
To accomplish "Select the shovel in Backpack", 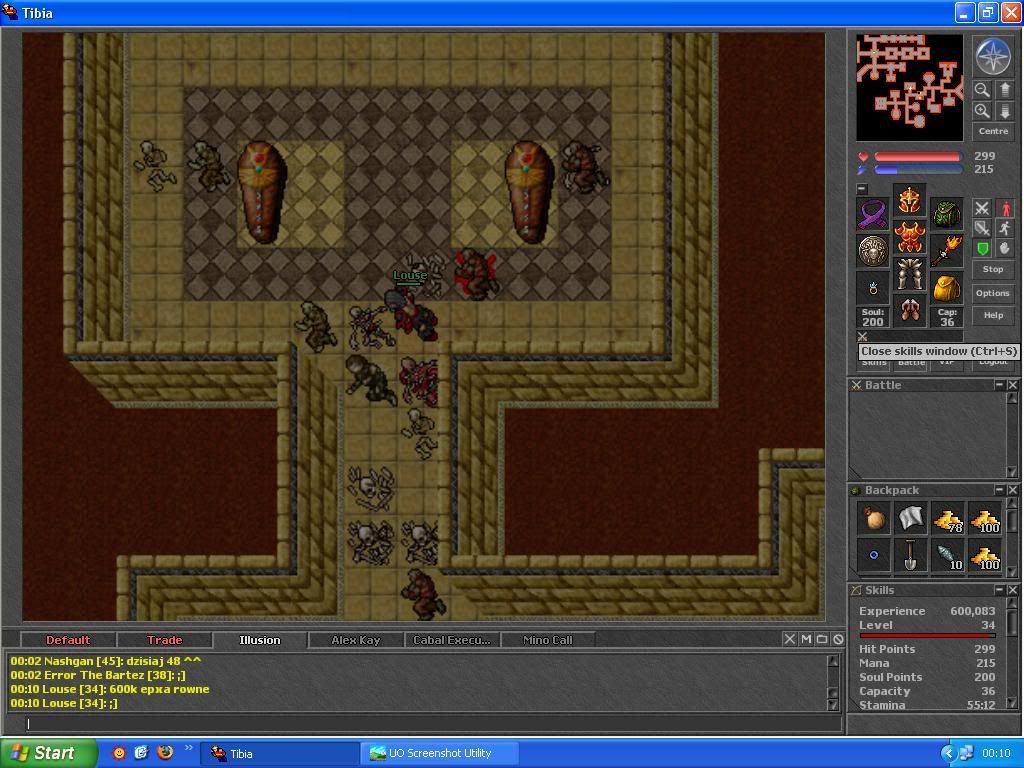I will click(910, 555).
